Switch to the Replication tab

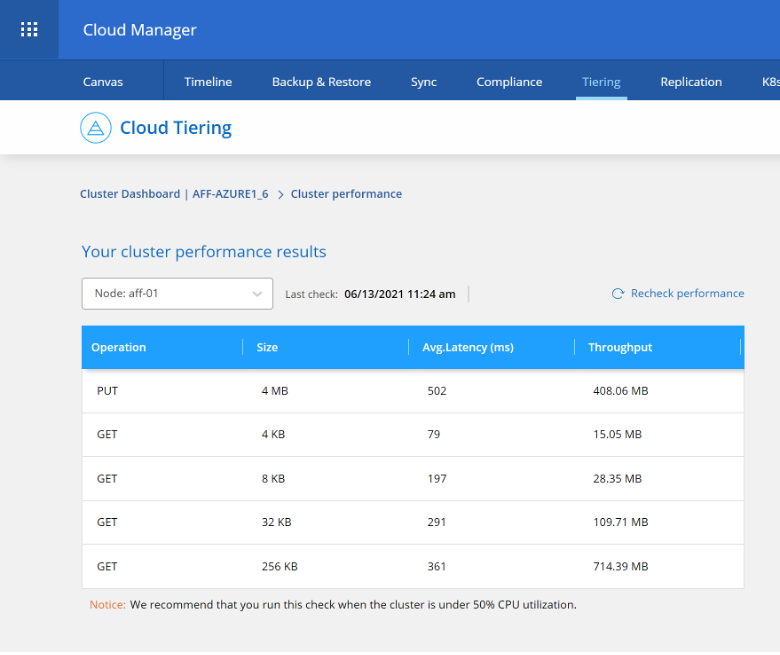(x=691, y=82)
